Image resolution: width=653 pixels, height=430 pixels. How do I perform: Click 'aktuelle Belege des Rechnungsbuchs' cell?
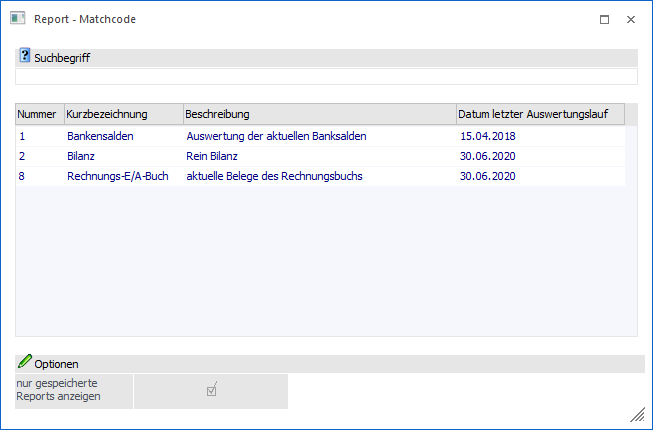(x=274, y=177)
